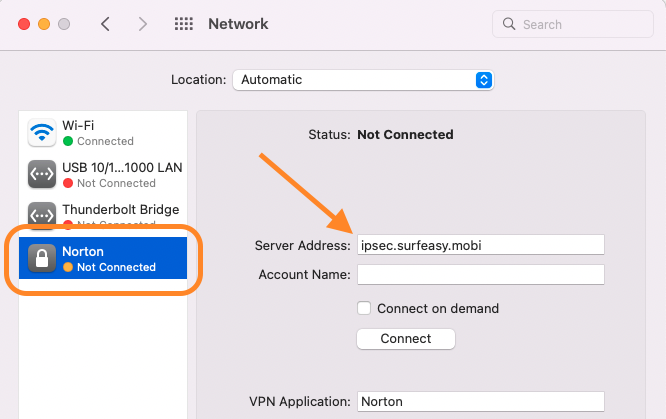Click the Account Name field
Viewport: 666px width, 419px height.
[480, 274]
